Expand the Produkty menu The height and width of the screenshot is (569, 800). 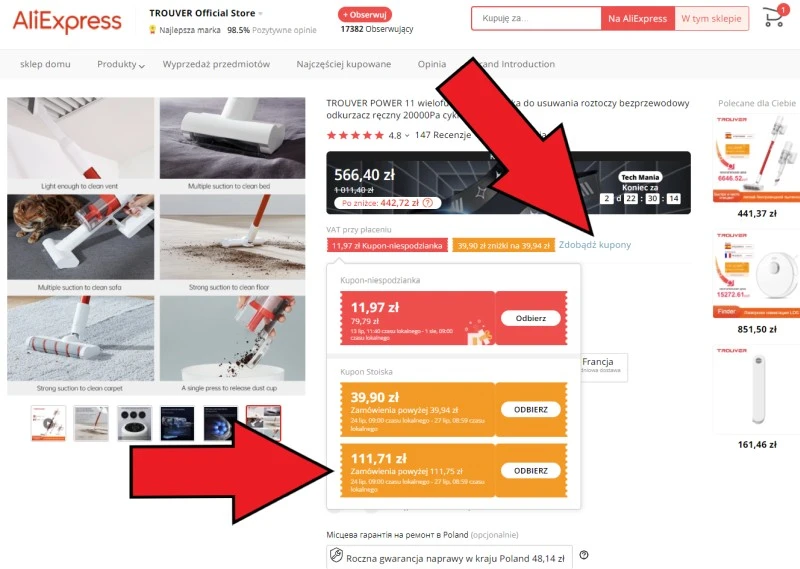click(x=121, y=64)
